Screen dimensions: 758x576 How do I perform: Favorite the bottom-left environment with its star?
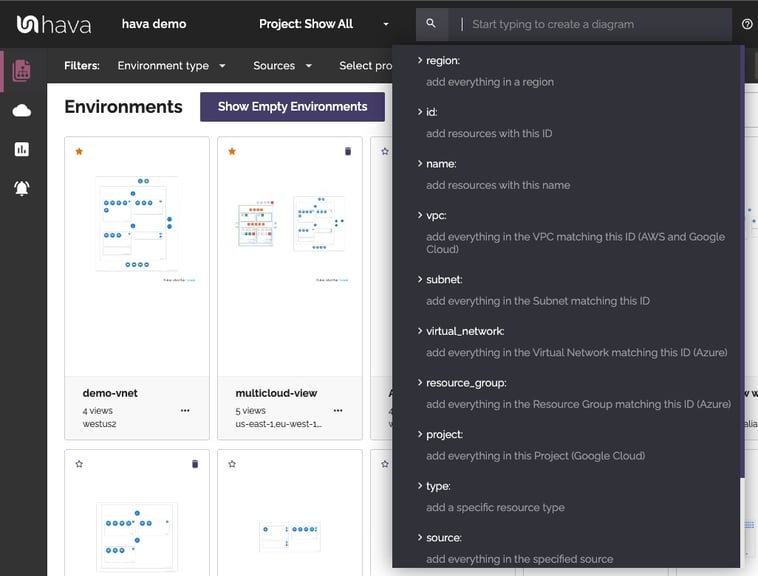(x=79, y=464)
